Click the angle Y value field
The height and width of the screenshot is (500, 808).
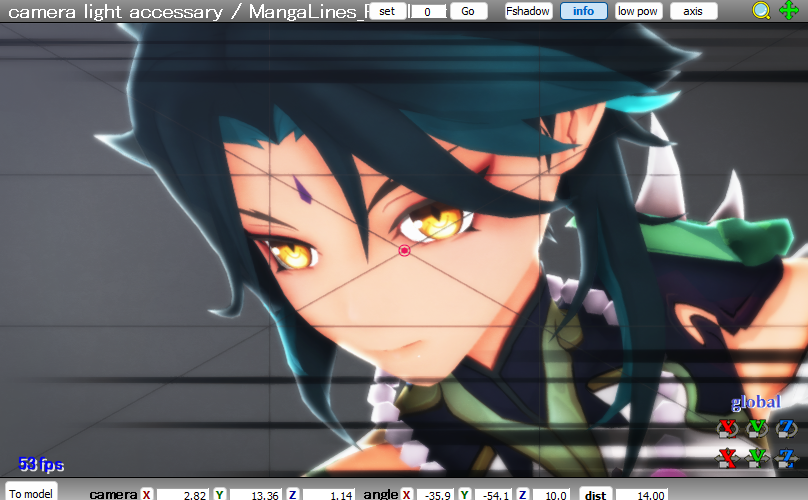pyautogui.click(x=493, y=494)
